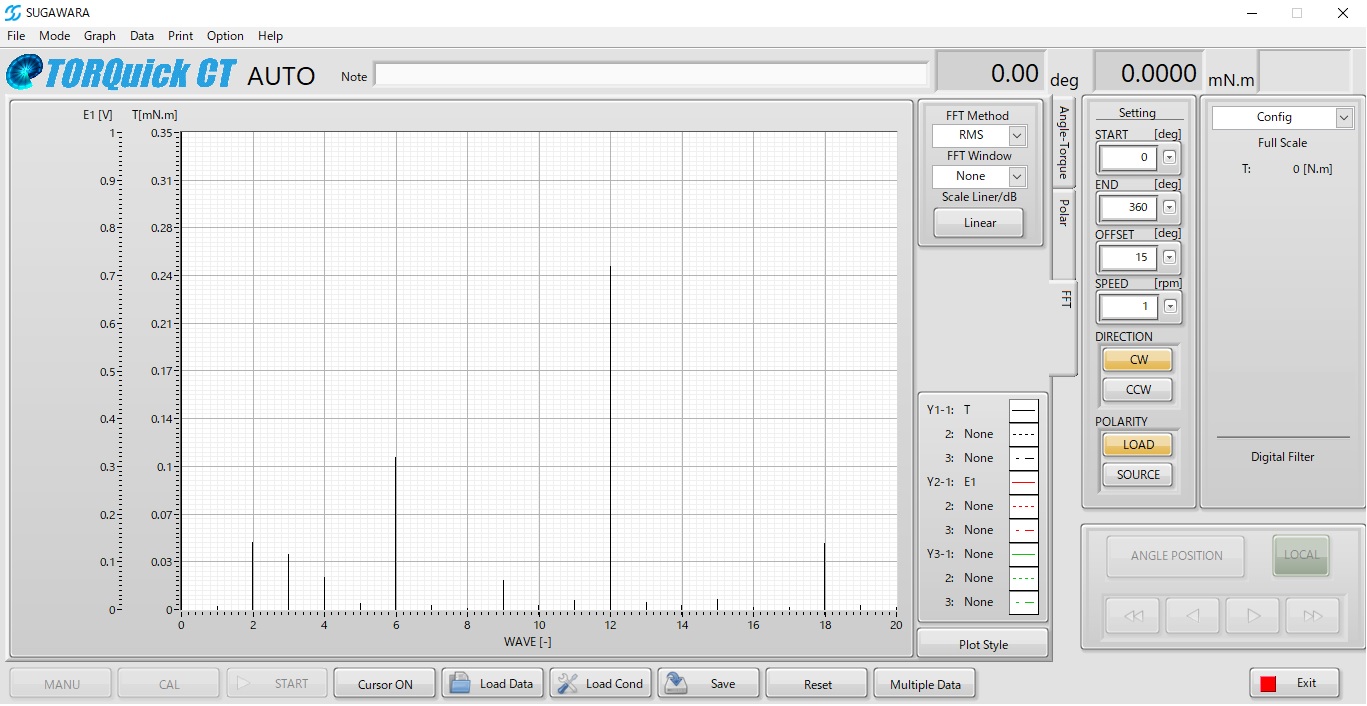Click step forward arrow button
The image size is (1367, 706).
1253,616
